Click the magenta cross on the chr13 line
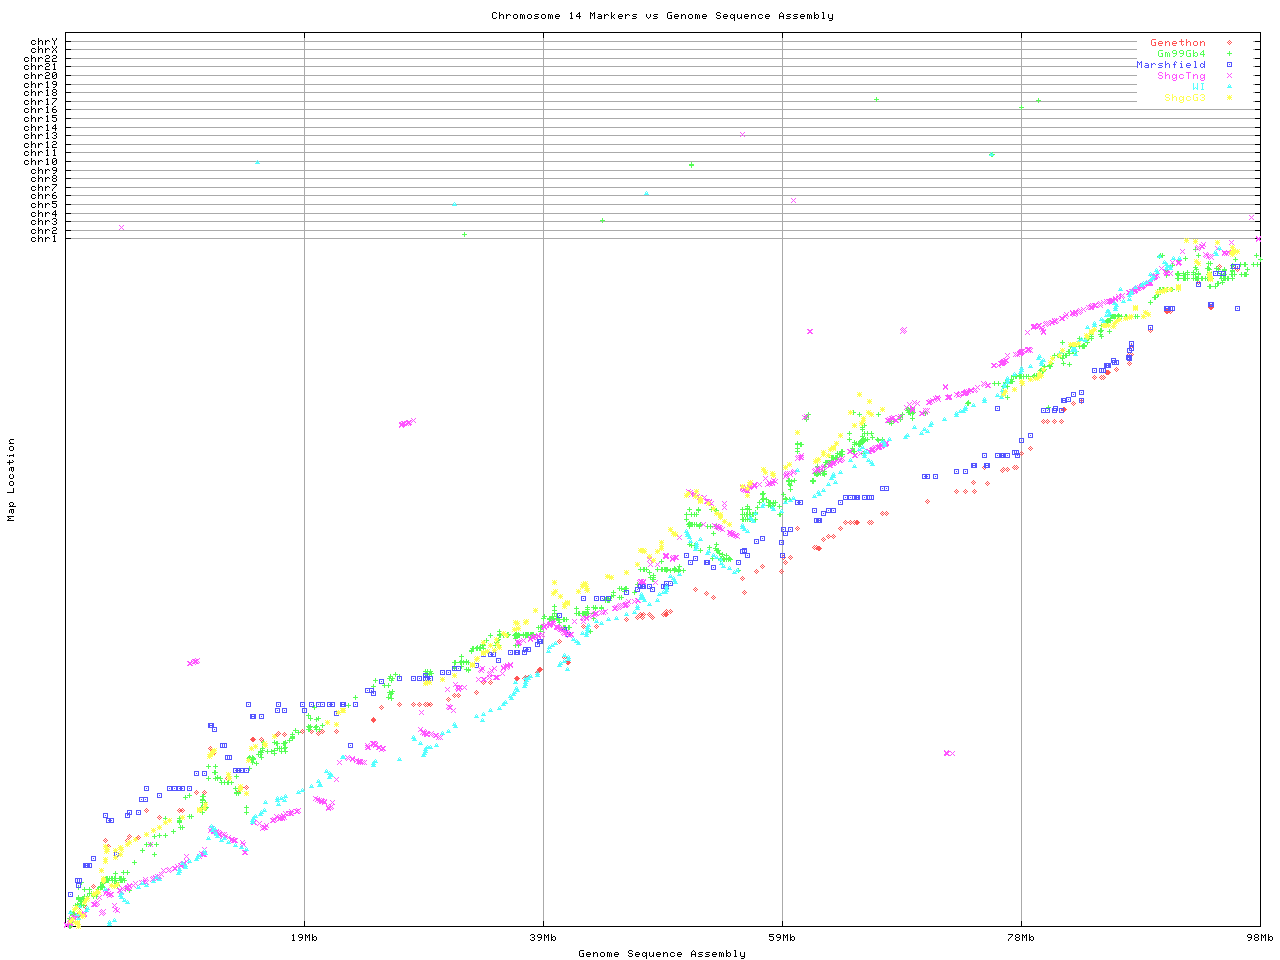Screen dimensions: 1280x960 click(x=742, y=134)
